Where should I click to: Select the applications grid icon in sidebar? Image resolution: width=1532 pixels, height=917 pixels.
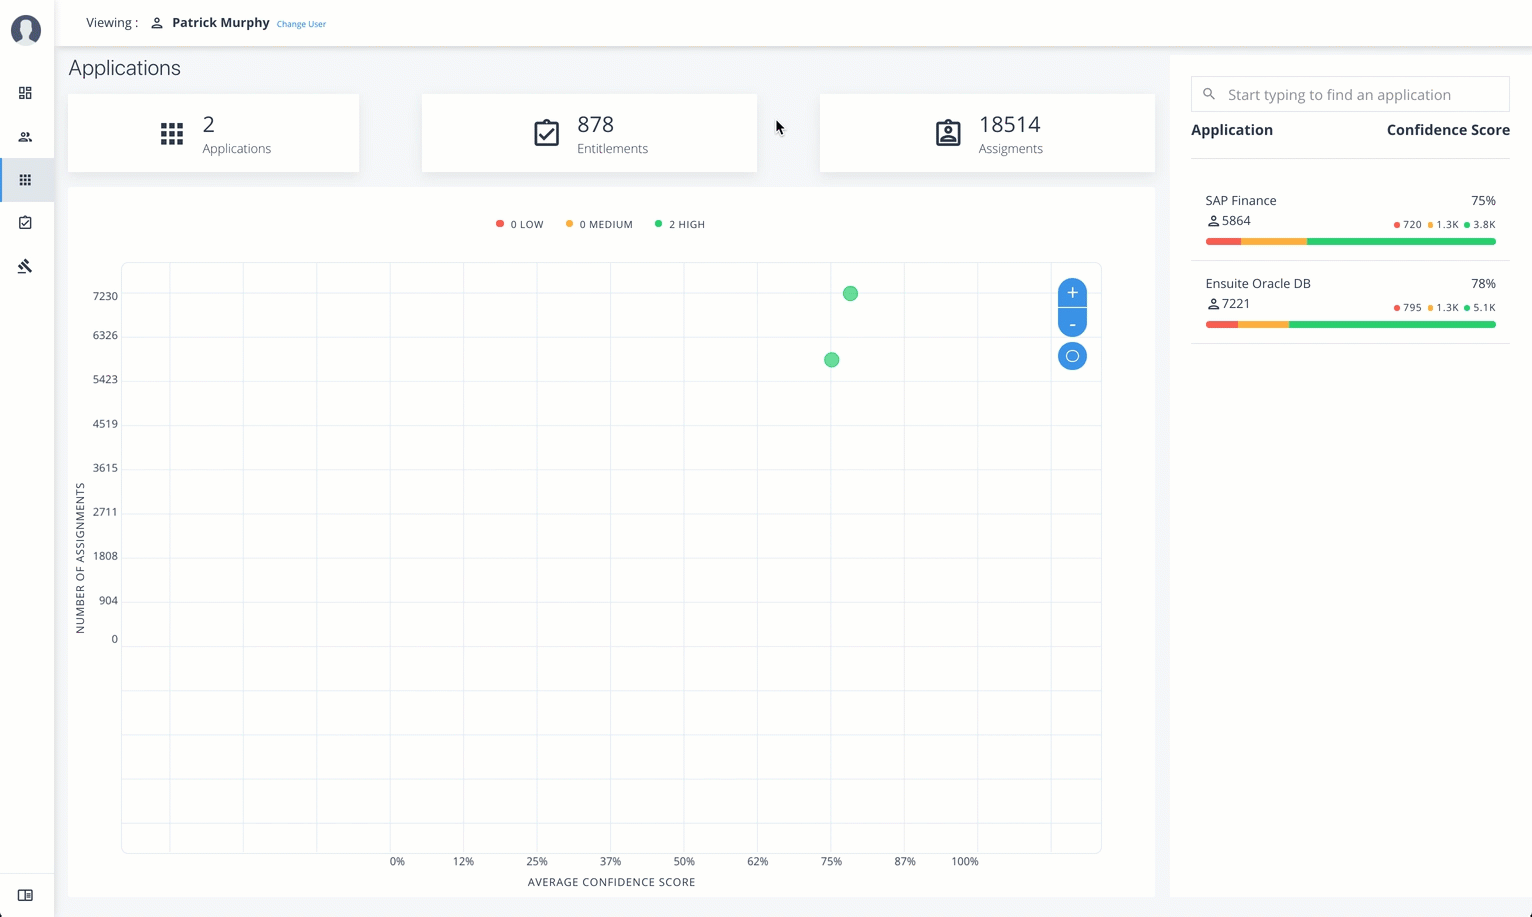click(x=25, y=180)
